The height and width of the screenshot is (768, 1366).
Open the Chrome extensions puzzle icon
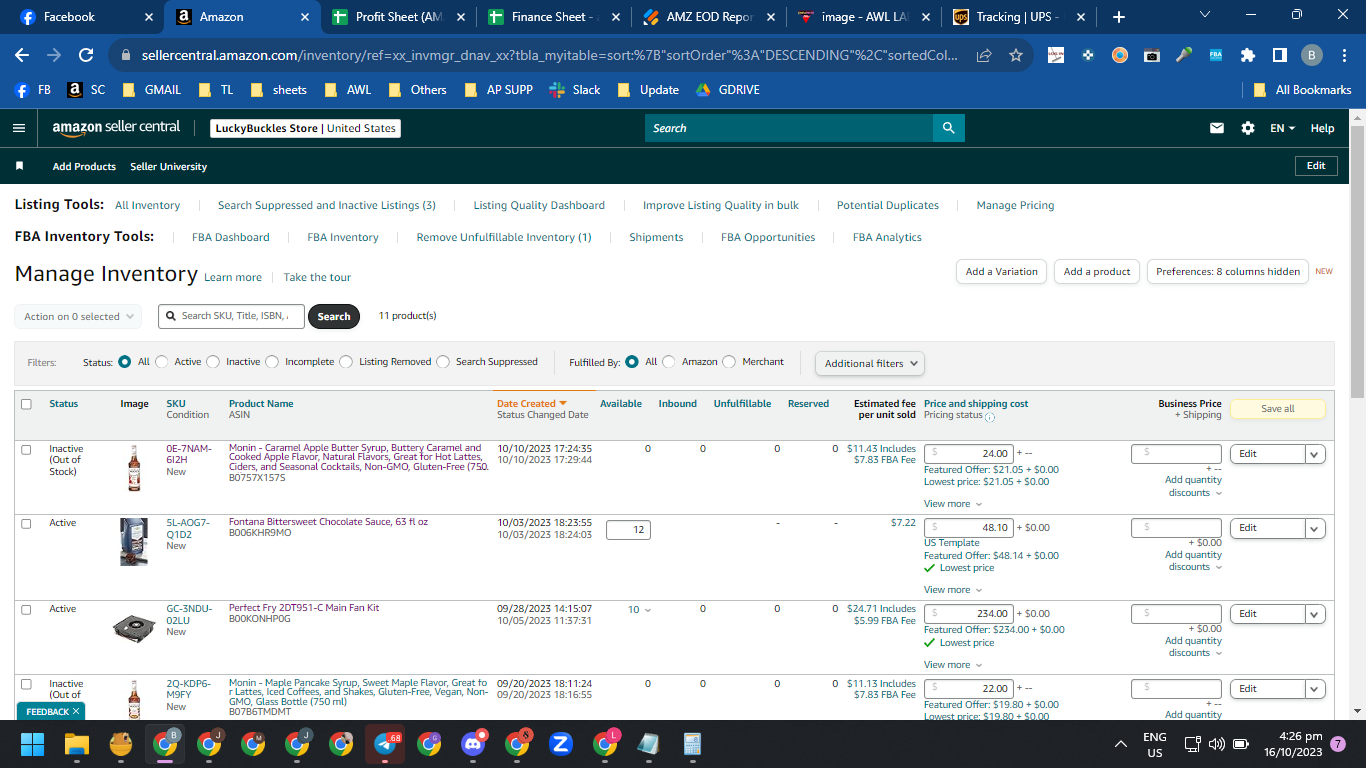pos(1248,55)
